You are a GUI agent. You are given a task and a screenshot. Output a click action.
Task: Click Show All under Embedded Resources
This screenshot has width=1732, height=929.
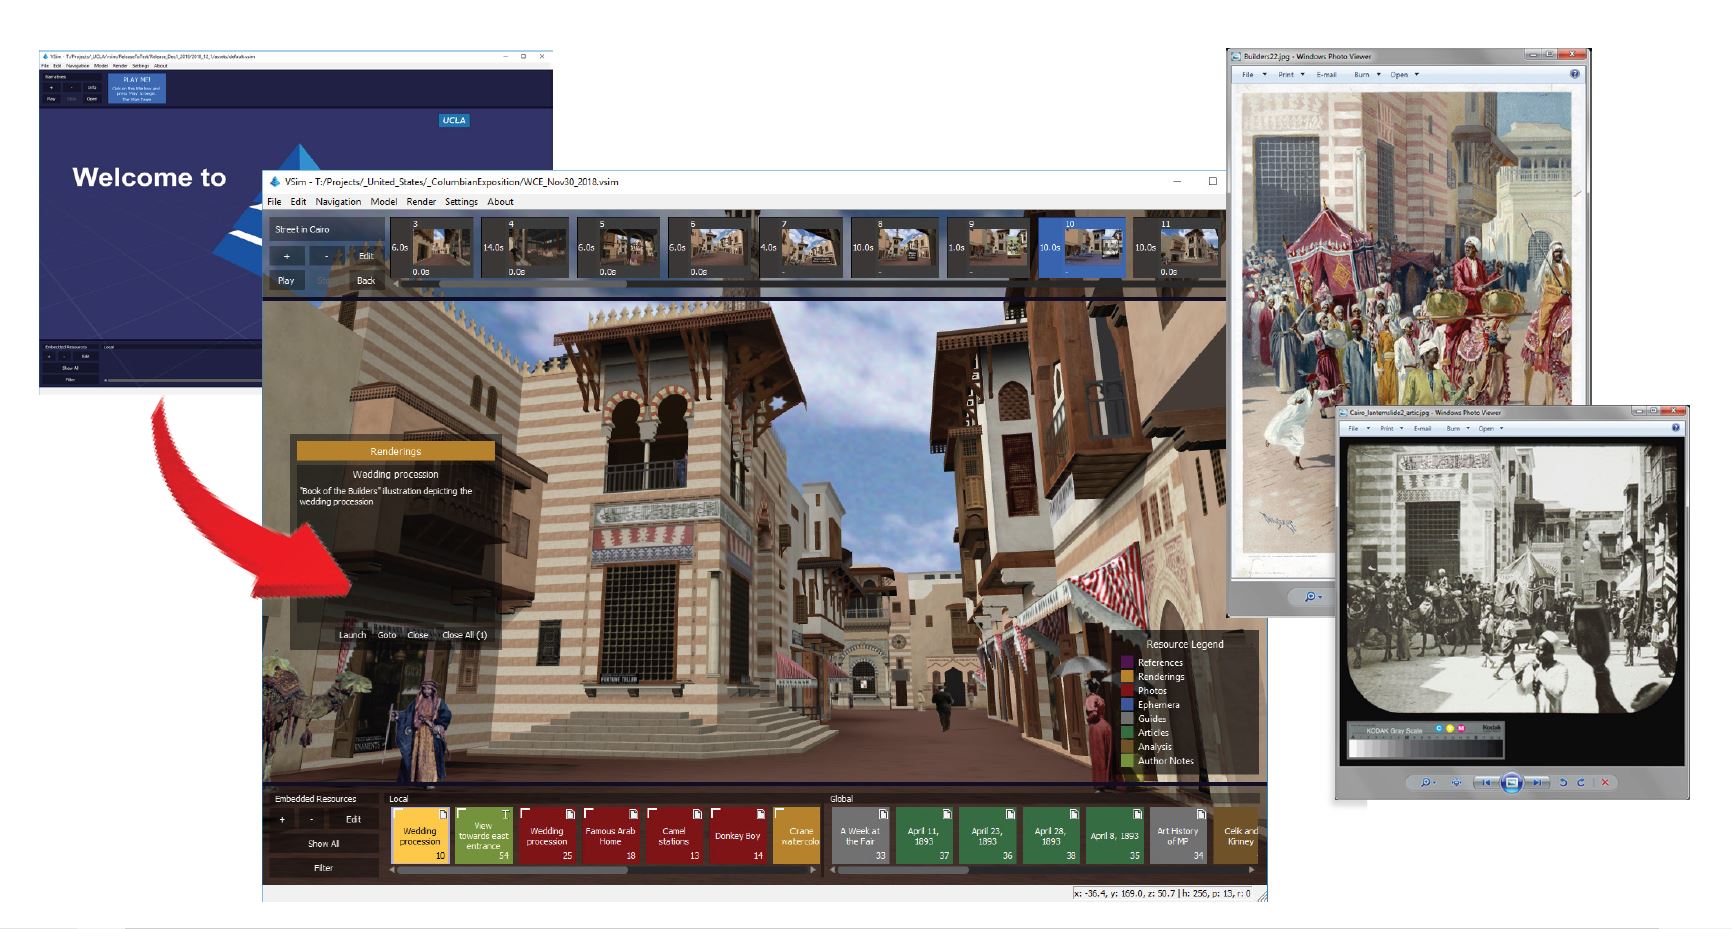point(323,844)
